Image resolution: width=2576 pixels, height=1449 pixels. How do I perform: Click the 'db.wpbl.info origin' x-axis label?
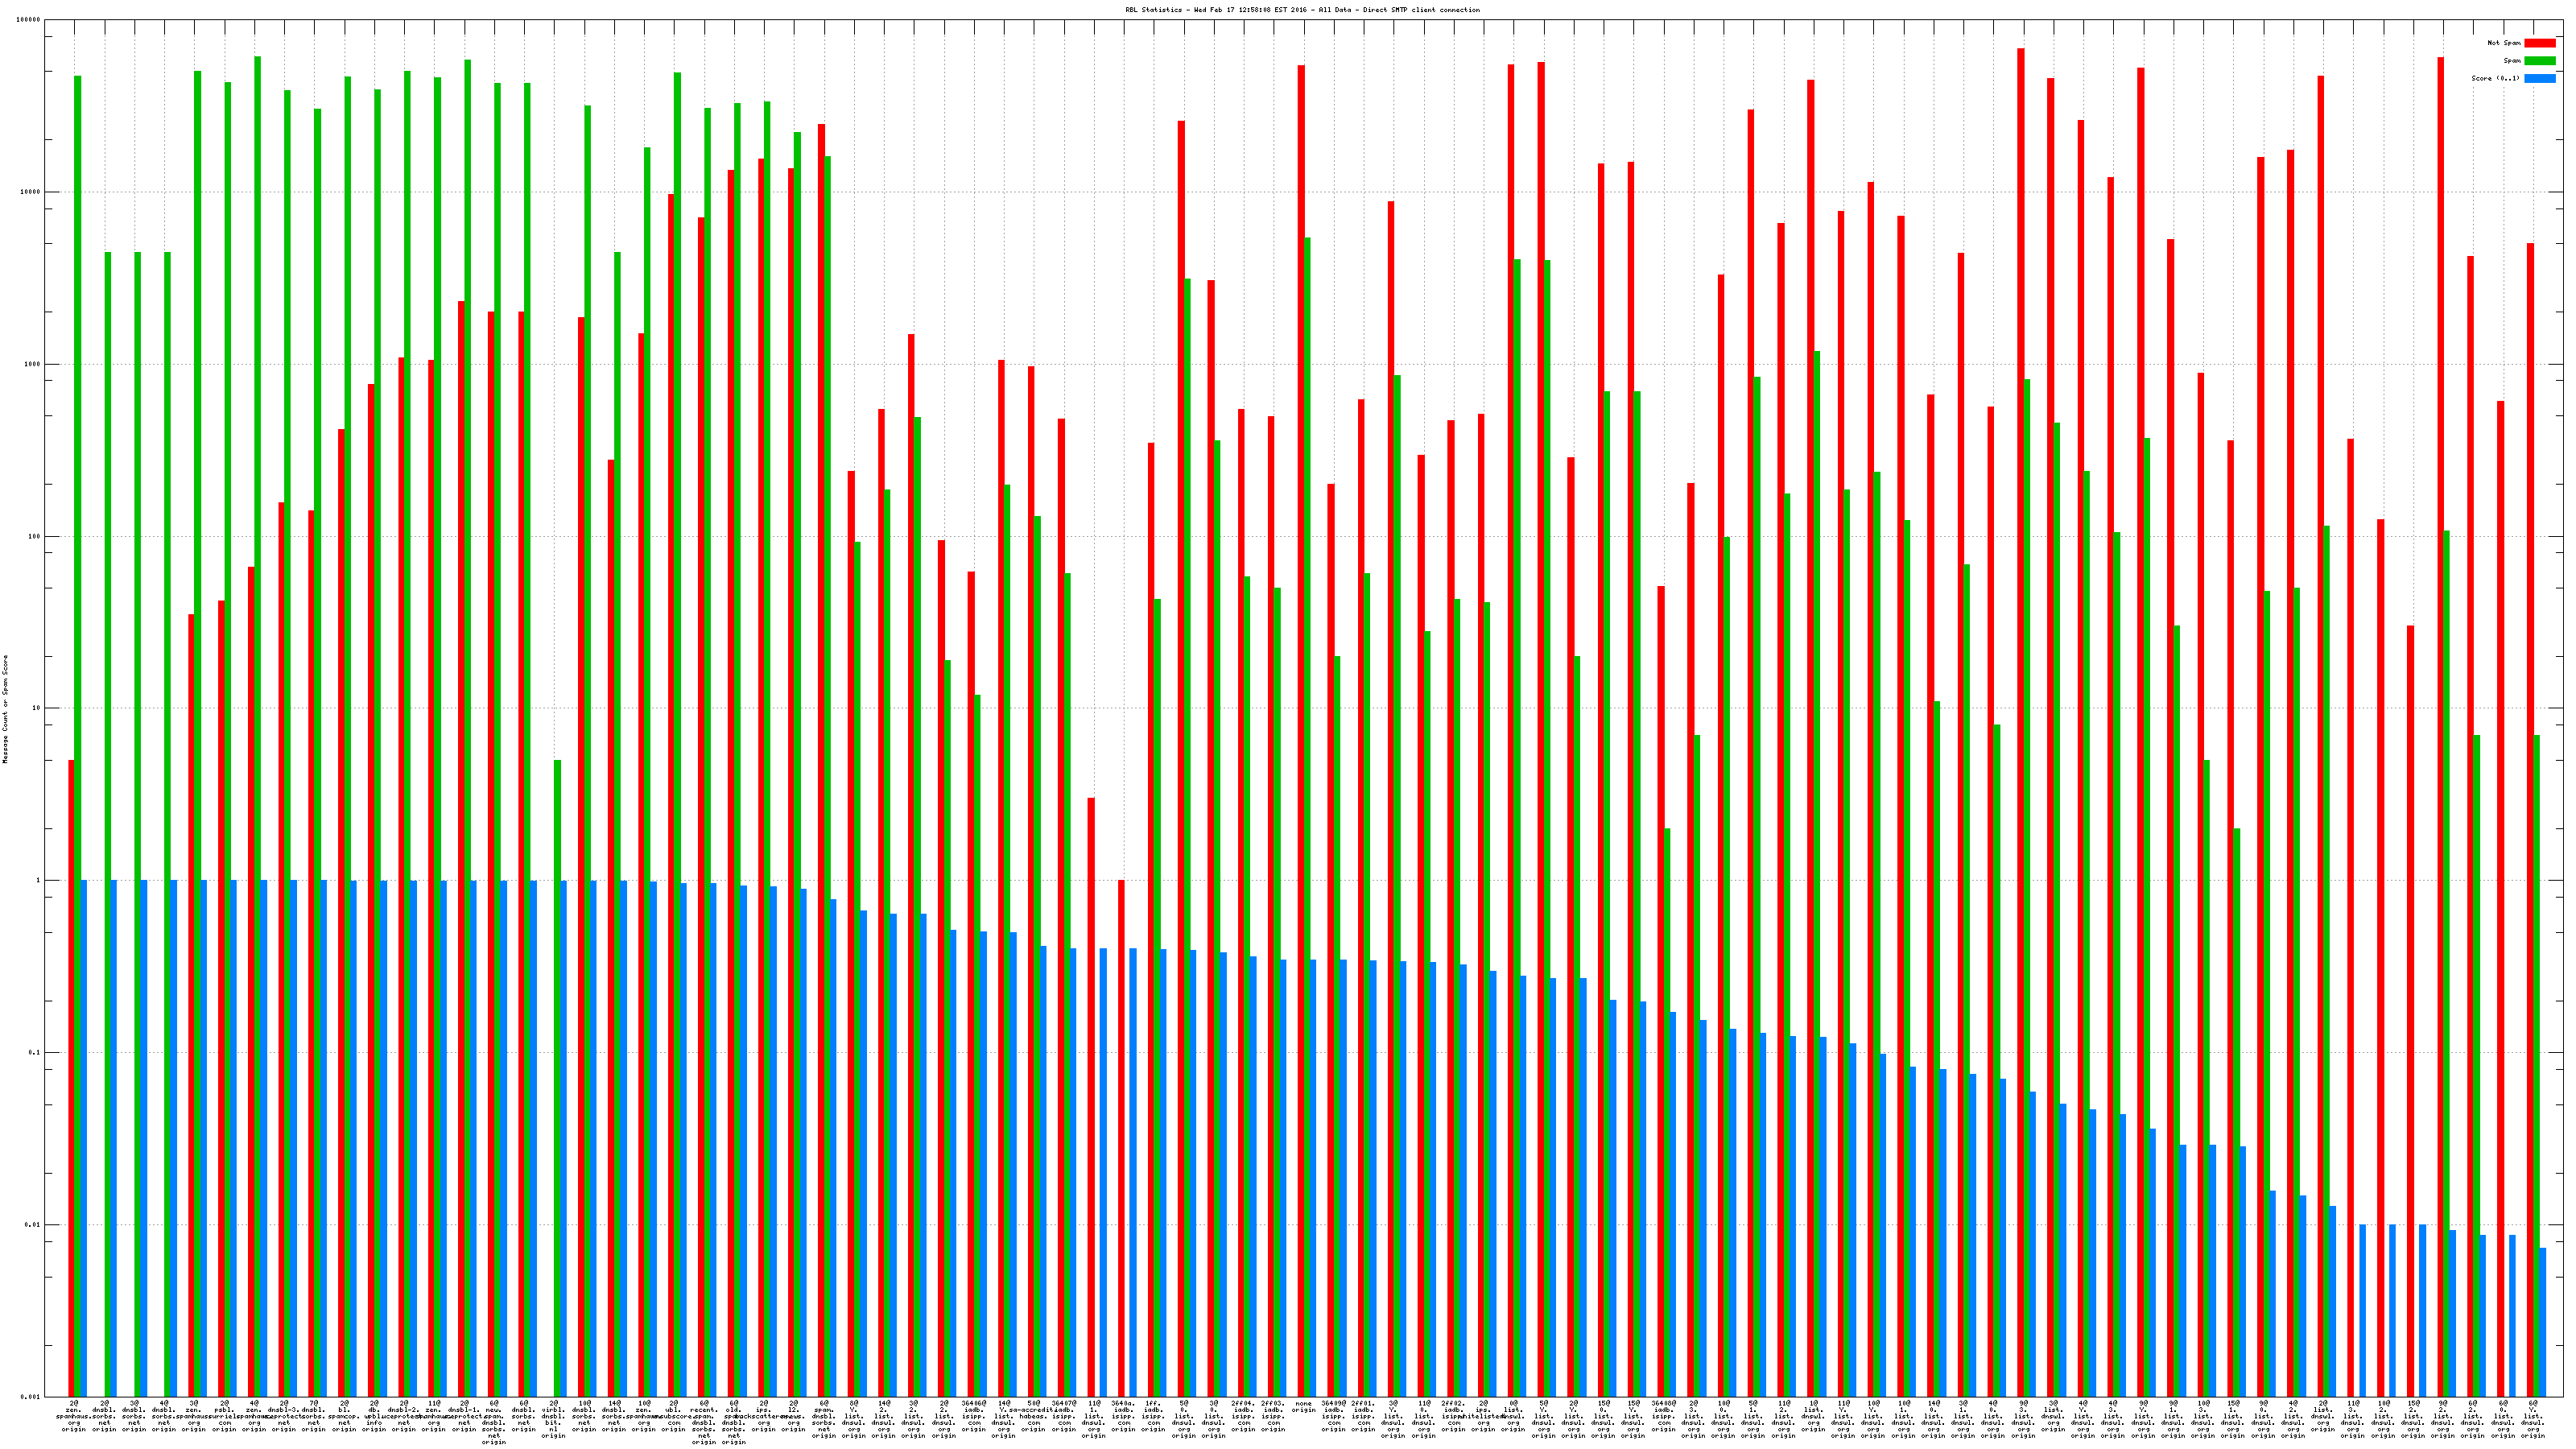tap(374, 1416)
